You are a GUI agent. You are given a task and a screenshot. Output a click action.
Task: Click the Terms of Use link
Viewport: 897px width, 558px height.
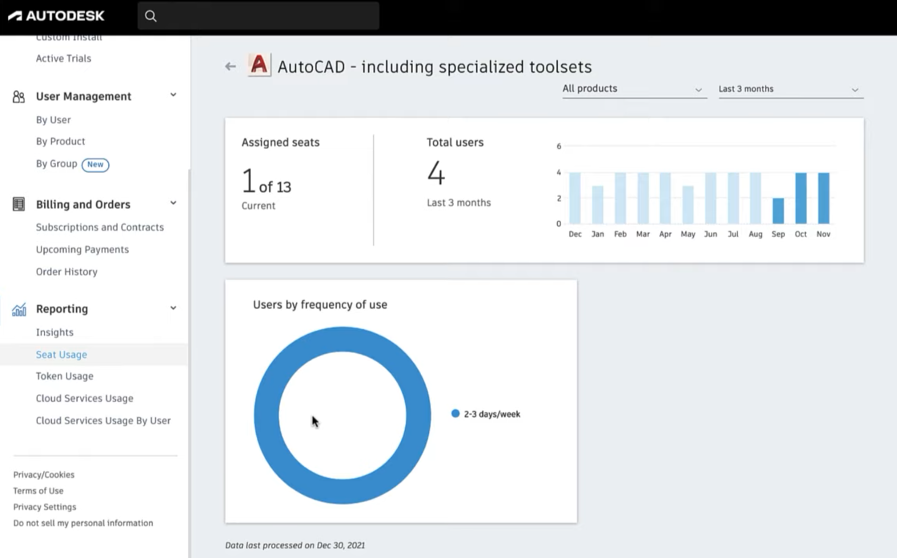pyautogui.click(x=38, y=490)
